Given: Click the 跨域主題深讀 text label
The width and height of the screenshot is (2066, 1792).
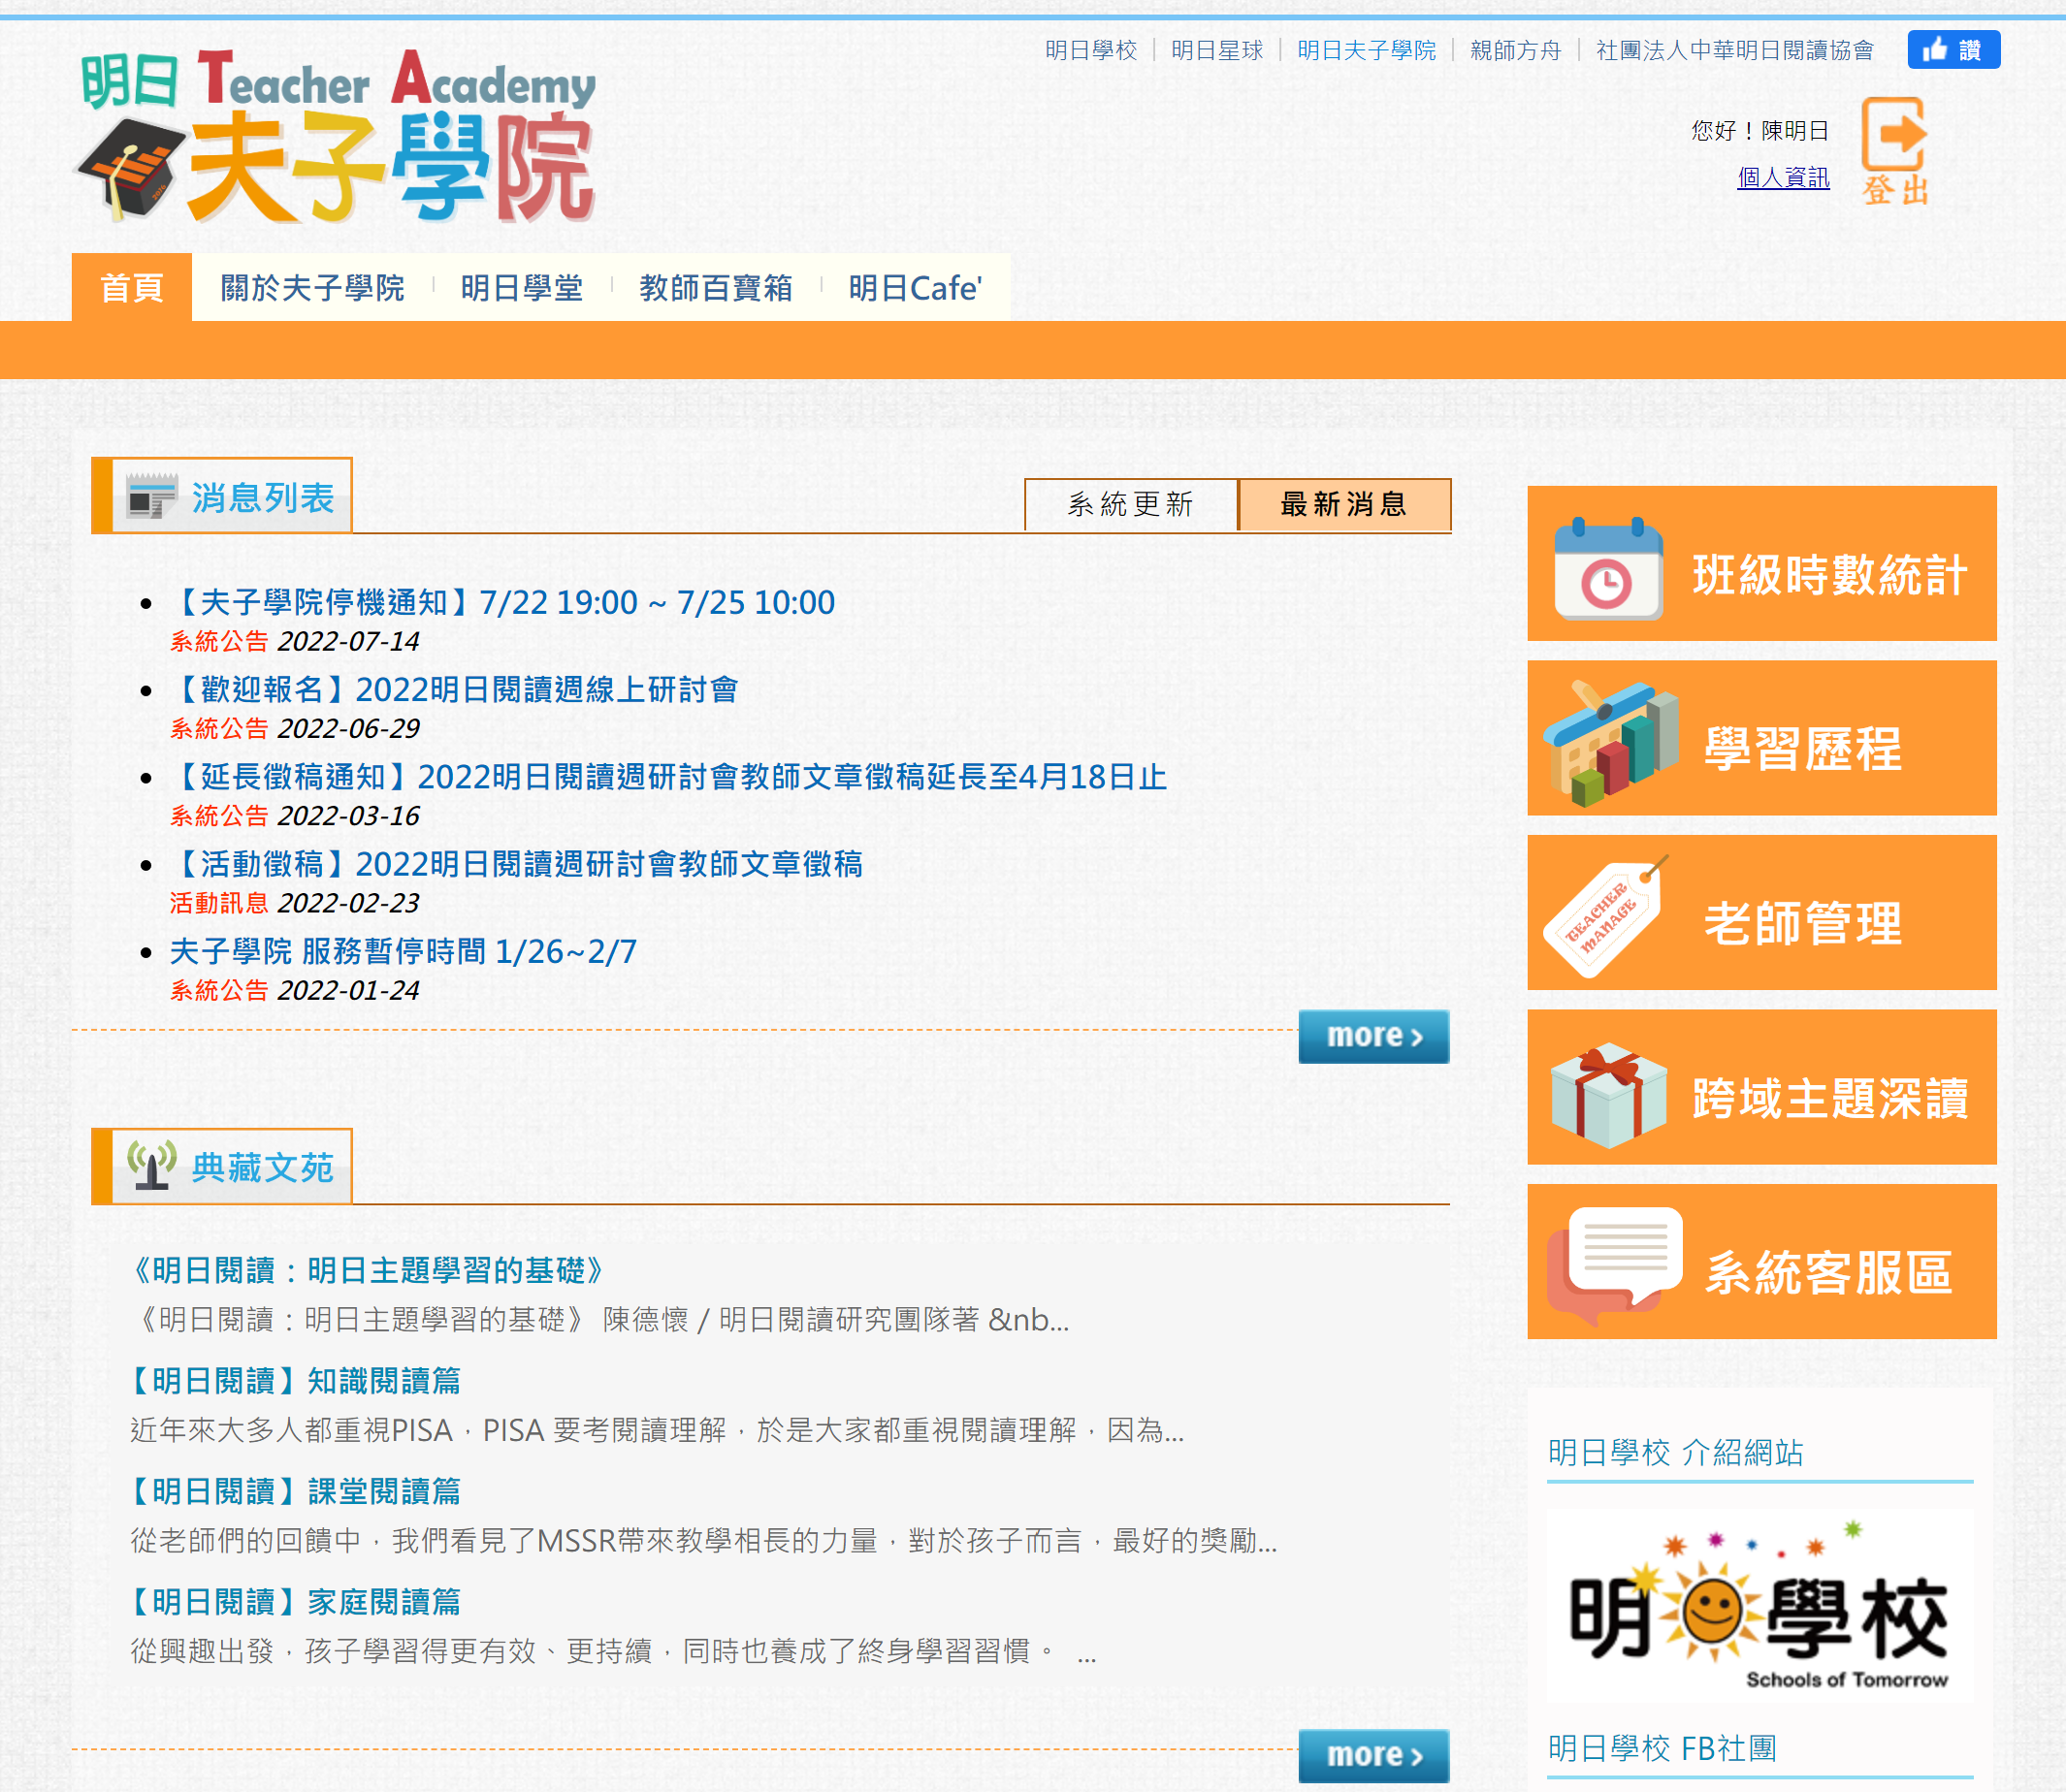Looking at the screenshot, I should coord(1829,1098).
